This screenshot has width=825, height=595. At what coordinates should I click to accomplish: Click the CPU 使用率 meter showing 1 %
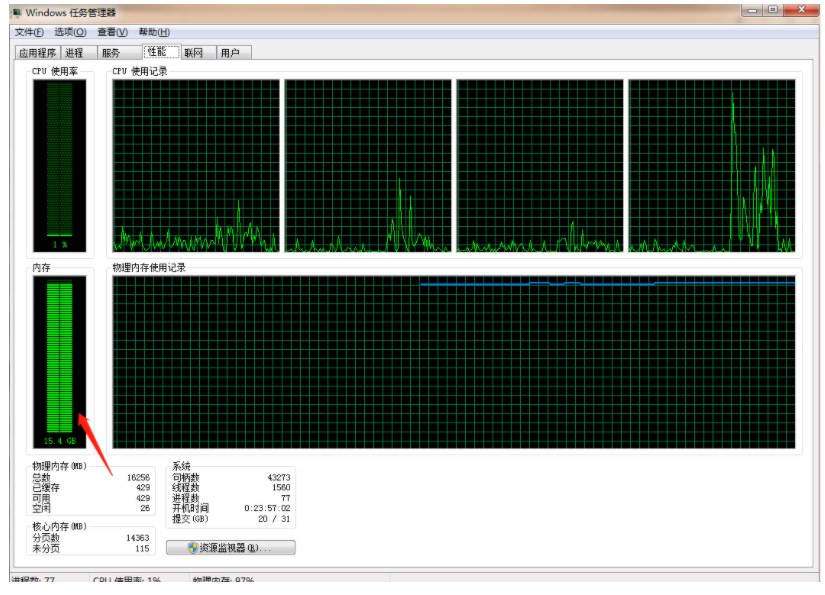pos(59,166)
